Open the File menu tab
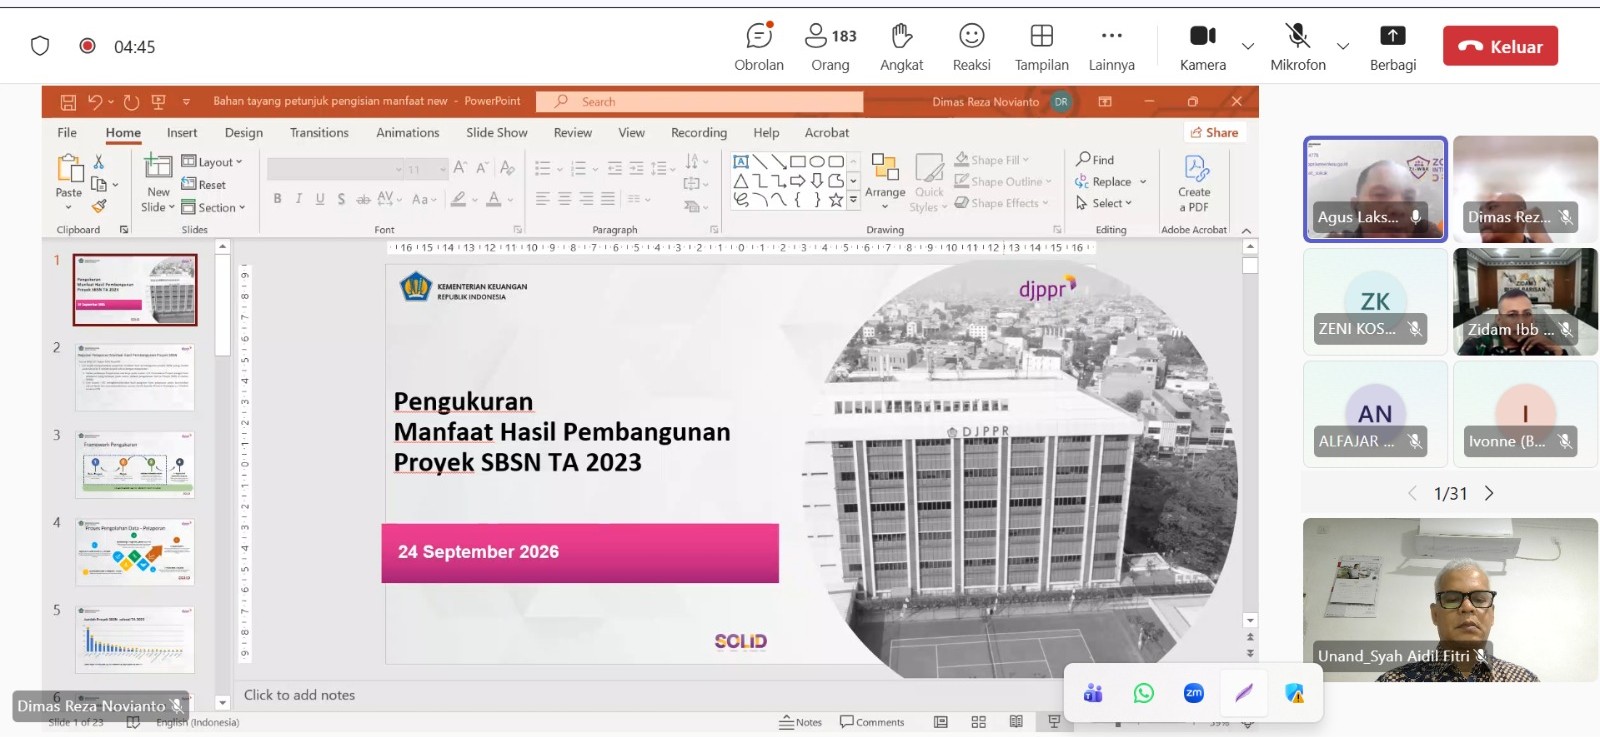 tap(67, 133)
